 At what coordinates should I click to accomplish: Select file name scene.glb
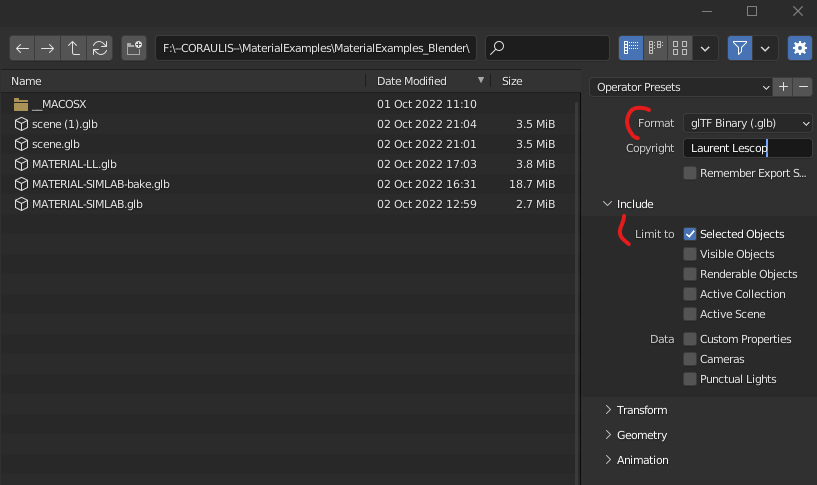click(x=56, y=144)
